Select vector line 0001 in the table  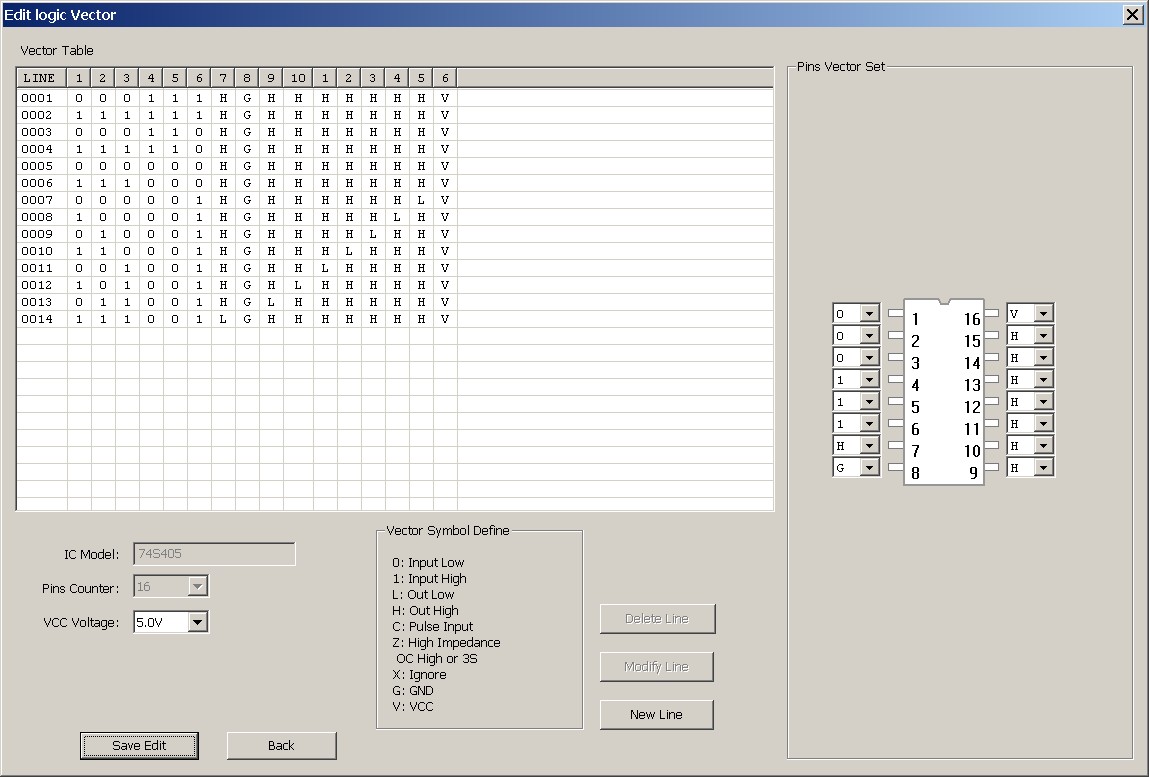[37, 98]
